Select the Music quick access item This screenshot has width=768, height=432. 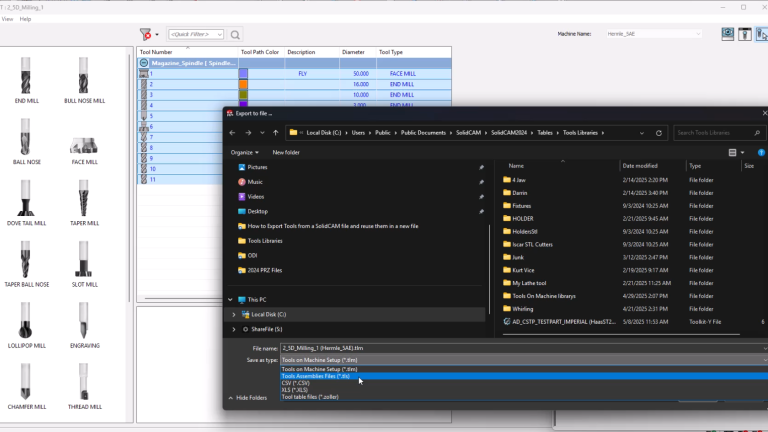tap(255, 182)
